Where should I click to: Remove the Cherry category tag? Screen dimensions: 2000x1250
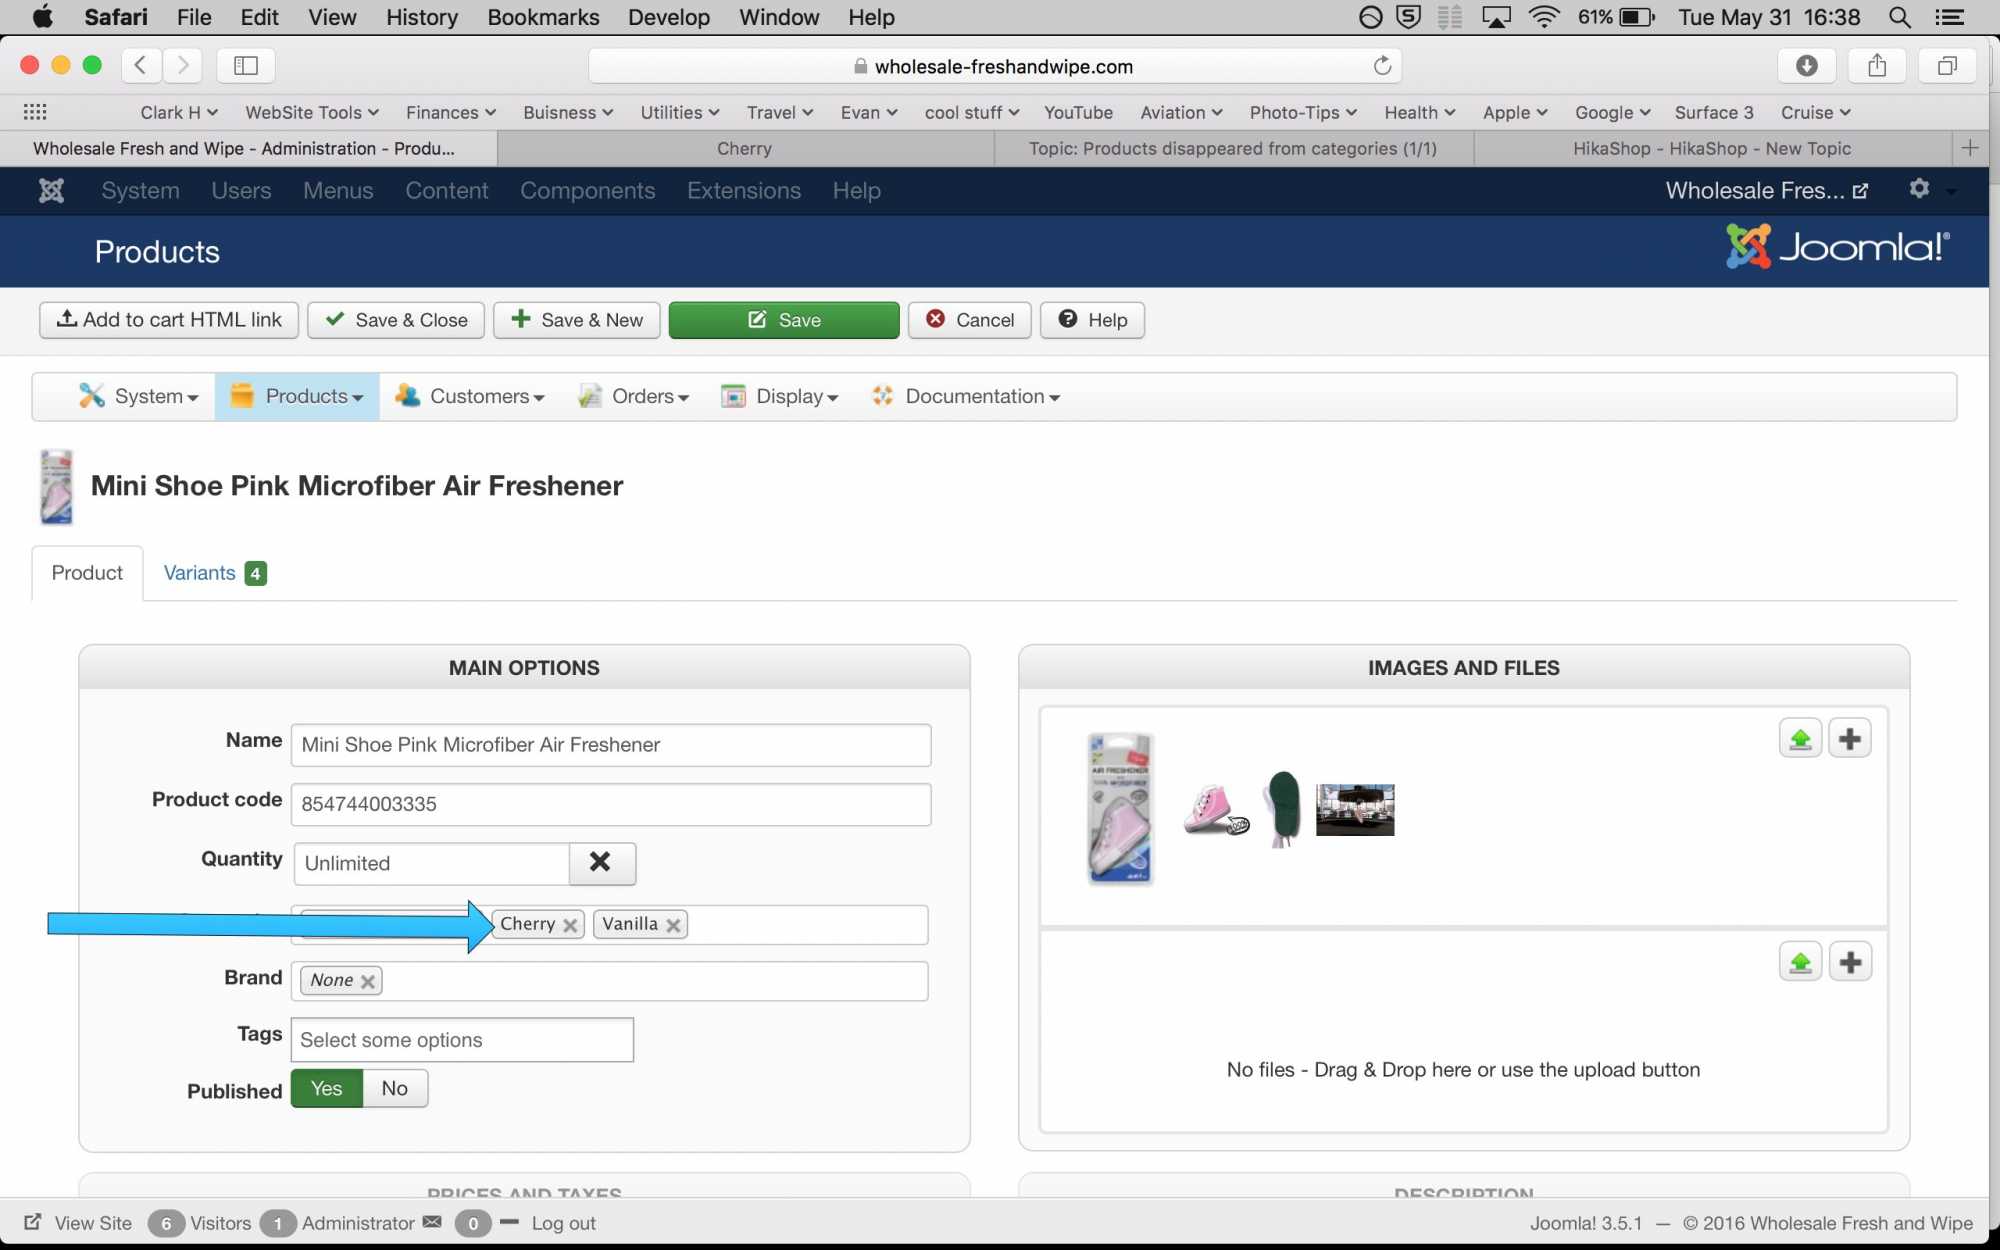pos(570,925)
